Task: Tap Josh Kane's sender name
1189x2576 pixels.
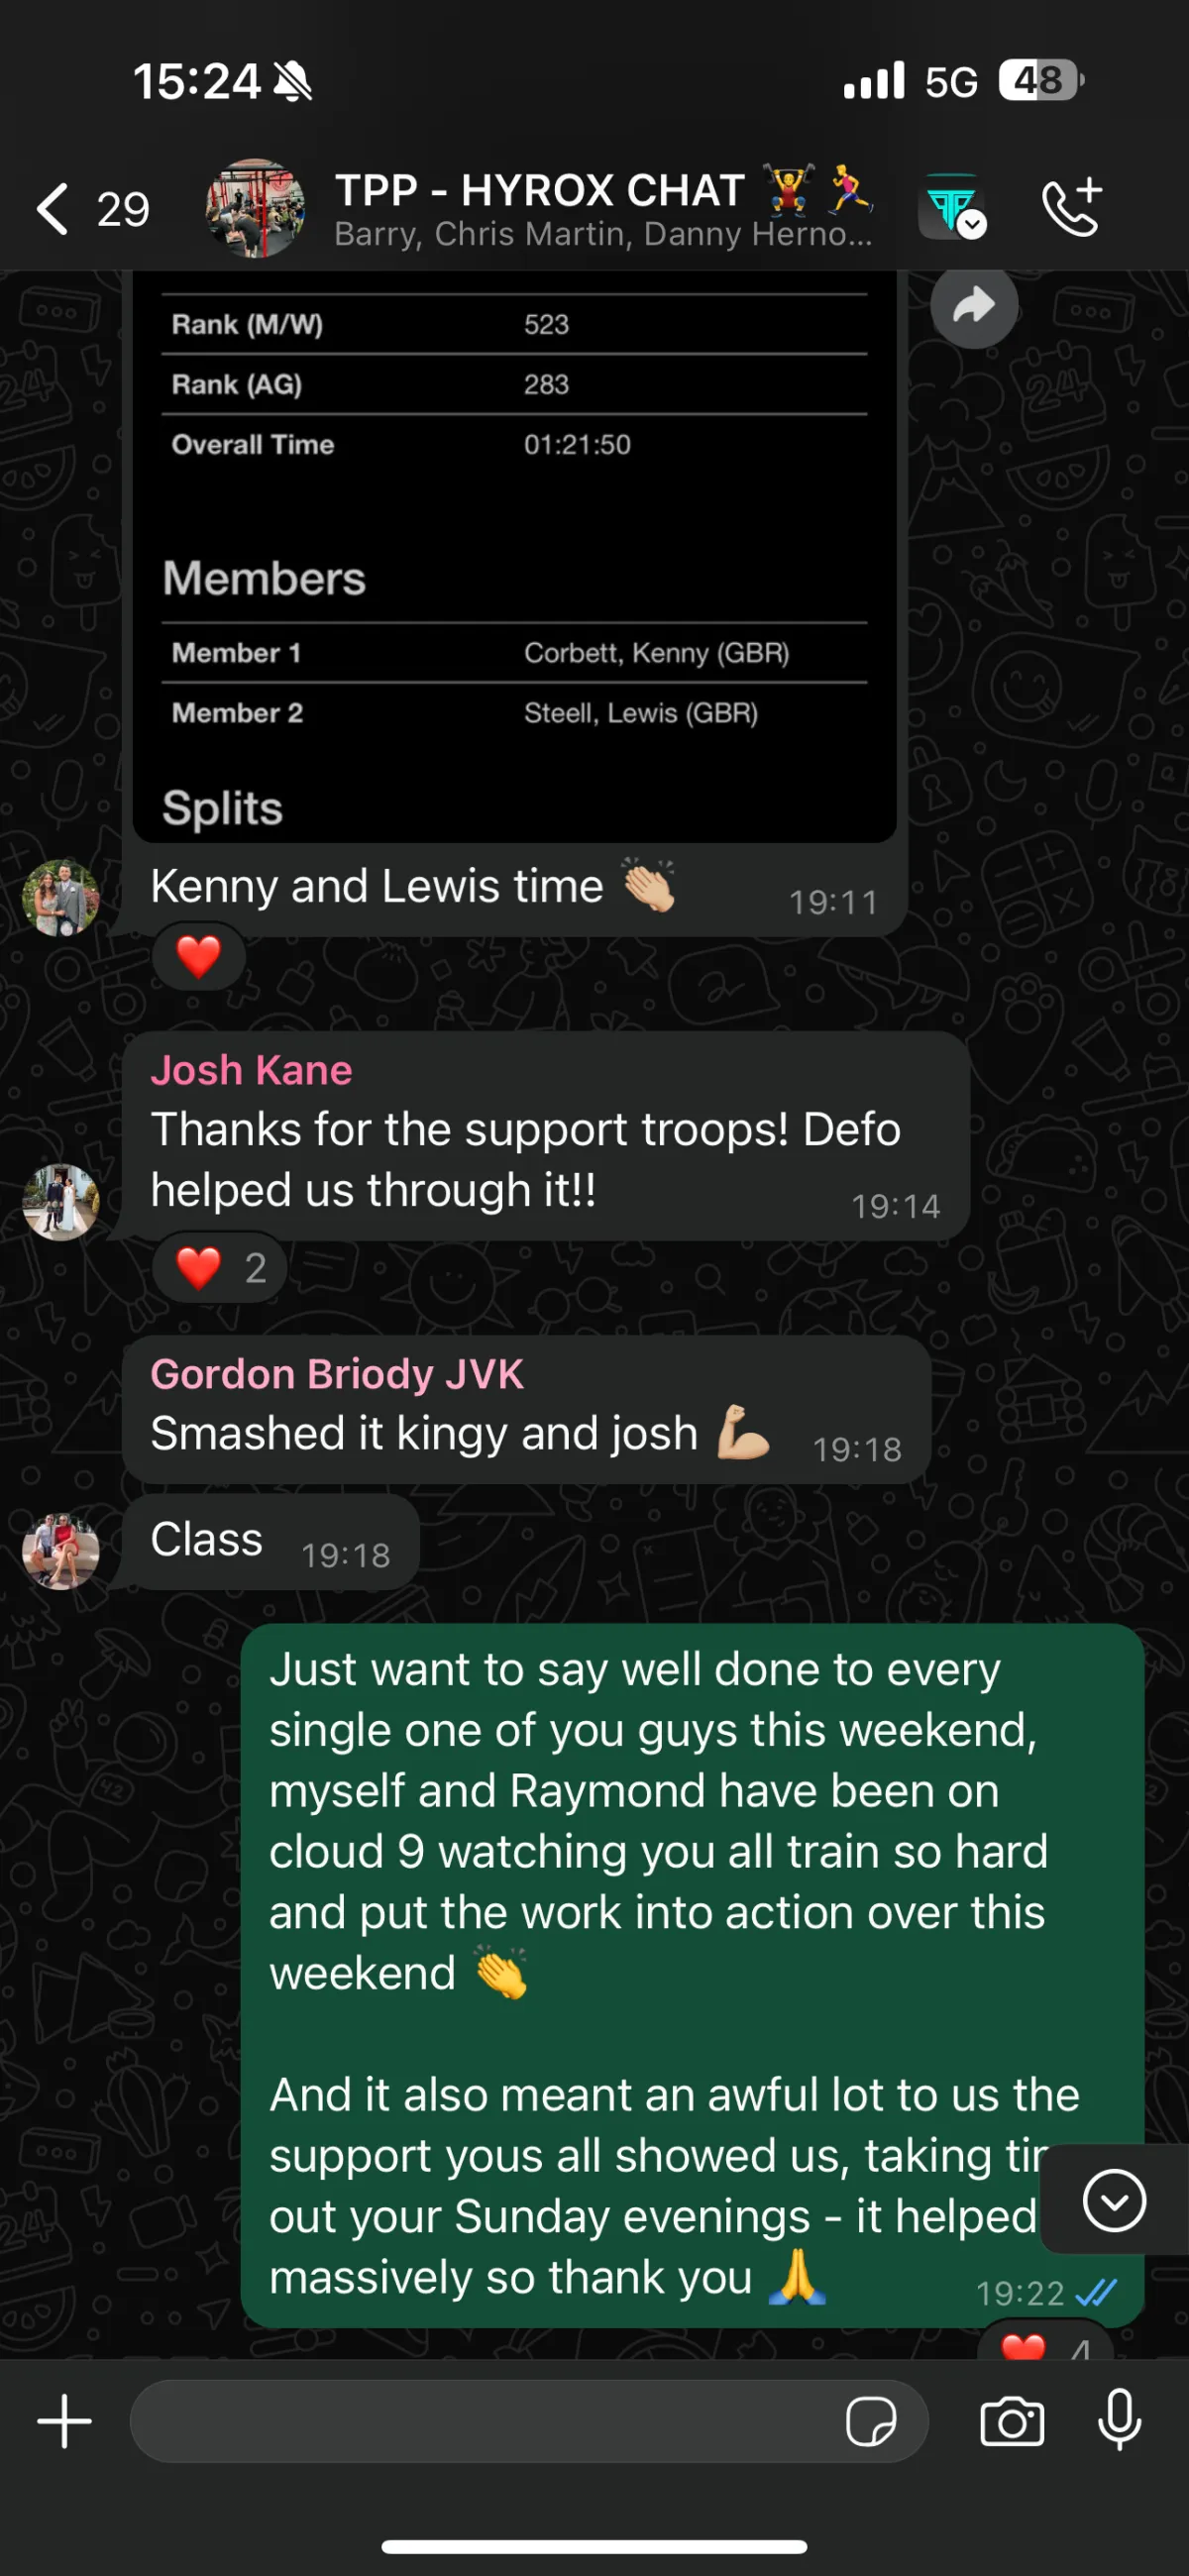Action: pyautogui.click(x=251, y=1070)
